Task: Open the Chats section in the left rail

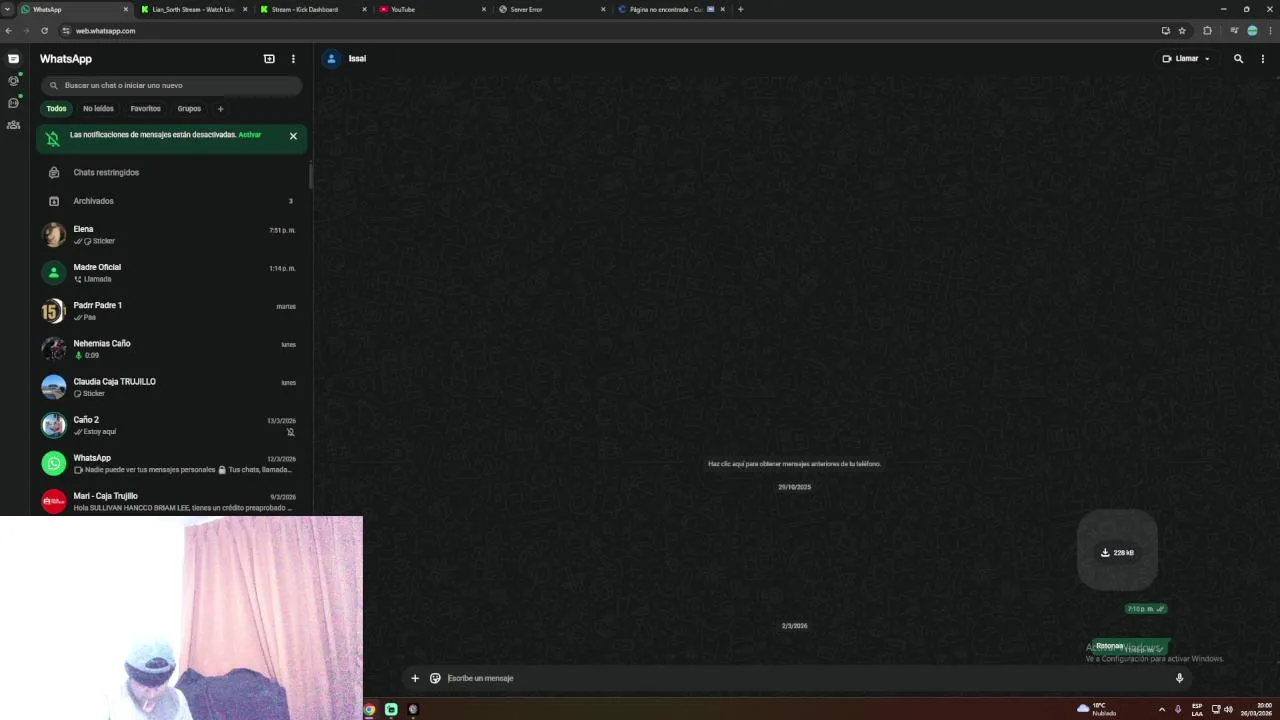Action: [x=13, y=59]
